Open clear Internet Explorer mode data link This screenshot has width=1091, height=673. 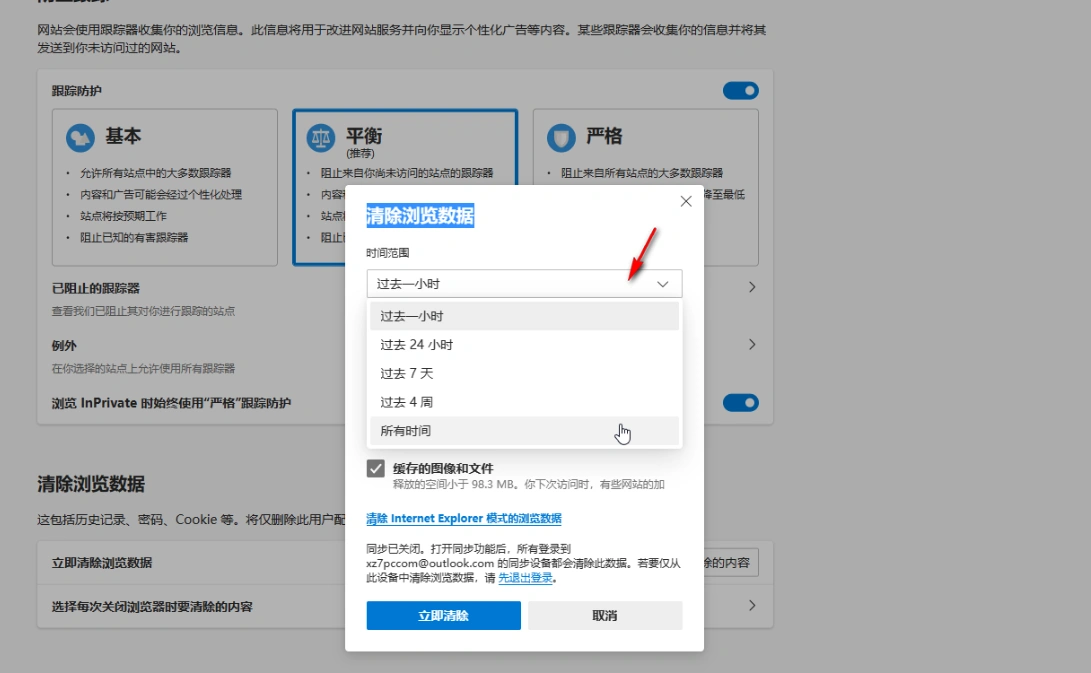click(464, 519)
